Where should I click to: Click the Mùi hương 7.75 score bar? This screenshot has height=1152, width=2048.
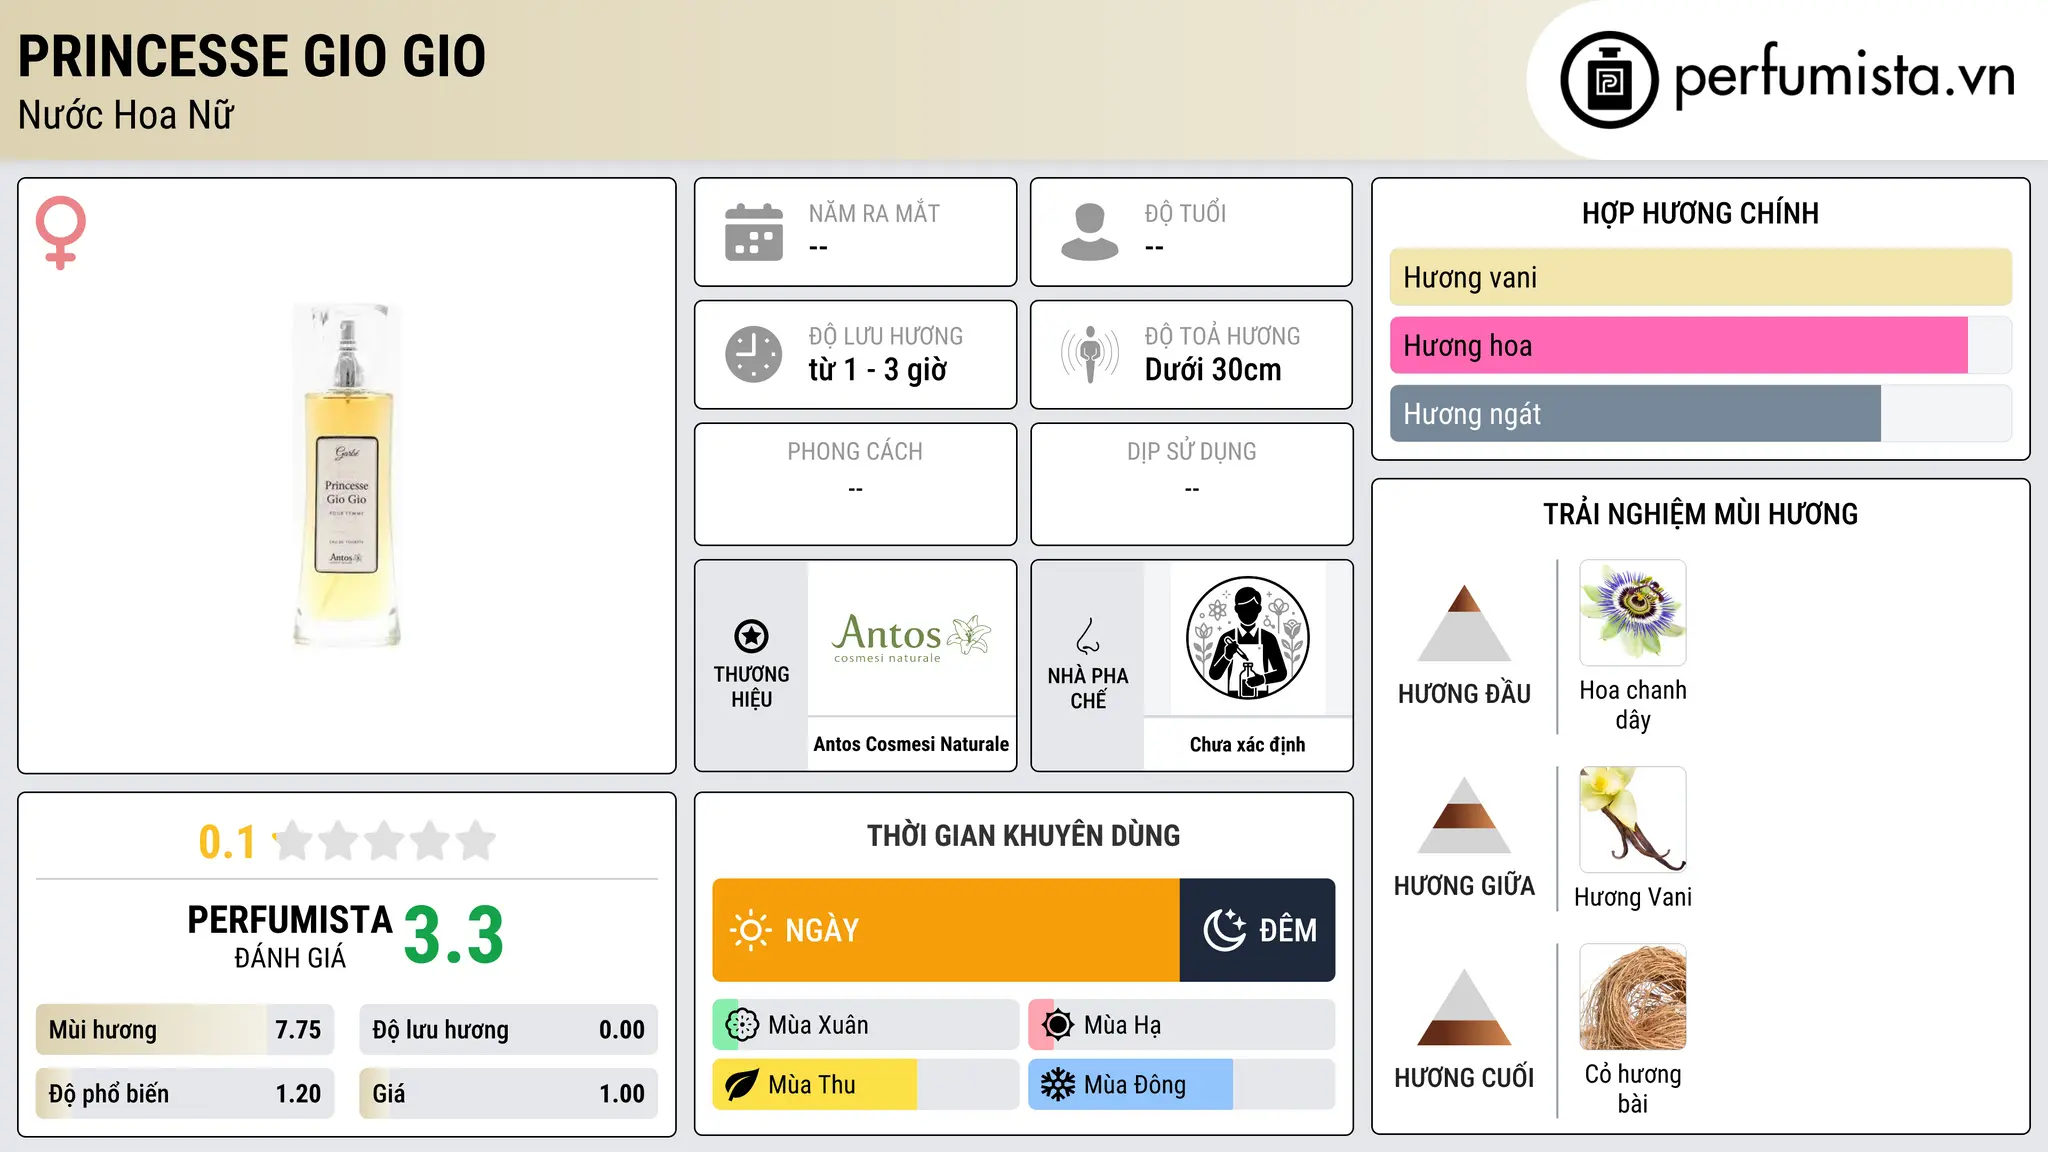click(185, 1030)
